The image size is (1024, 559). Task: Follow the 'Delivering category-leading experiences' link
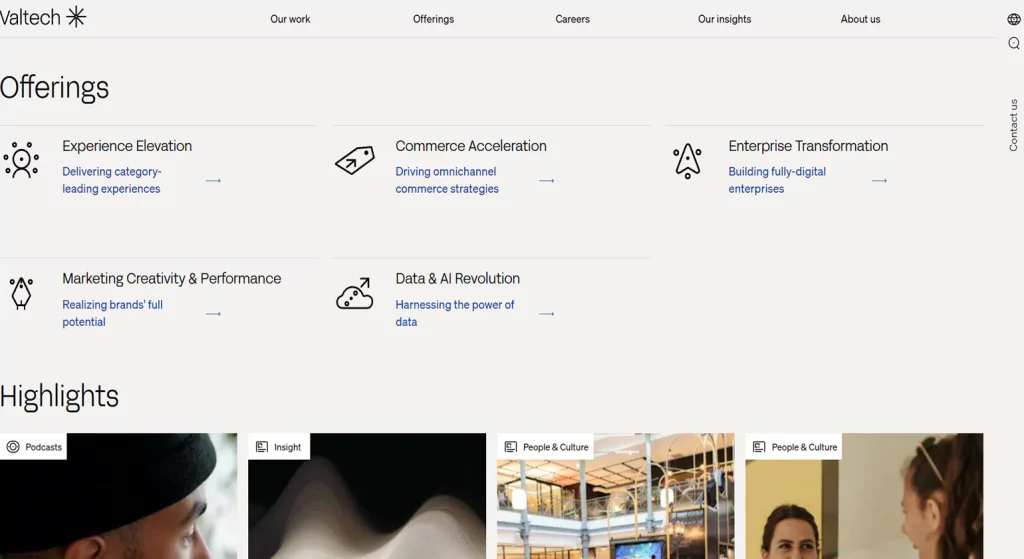[x=111, y=180]
